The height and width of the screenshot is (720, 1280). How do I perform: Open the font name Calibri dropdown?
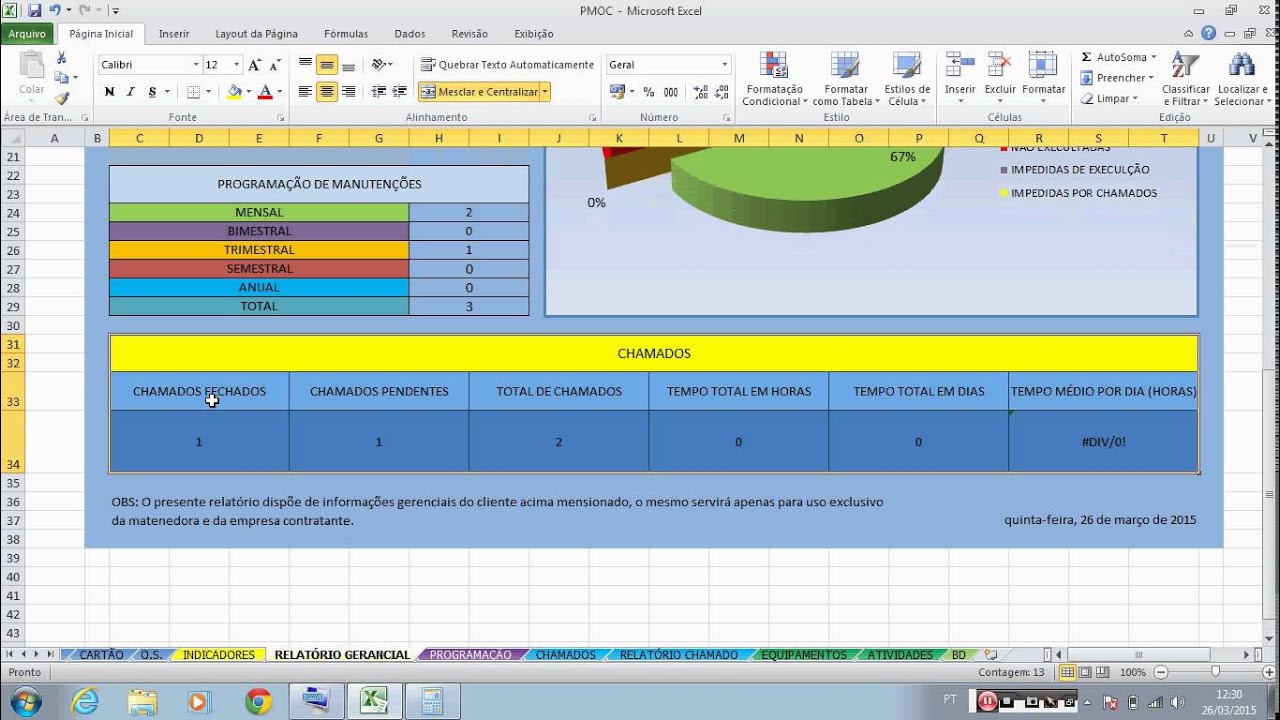tap(196, 65)
